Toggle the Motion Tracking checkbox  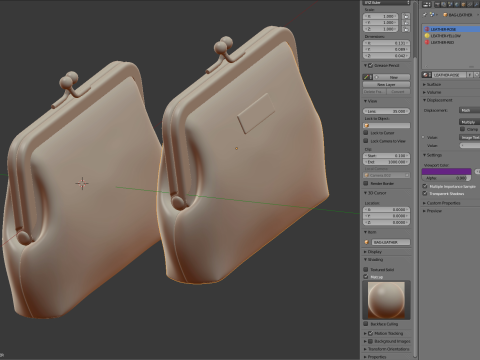[x=370, y=333]
